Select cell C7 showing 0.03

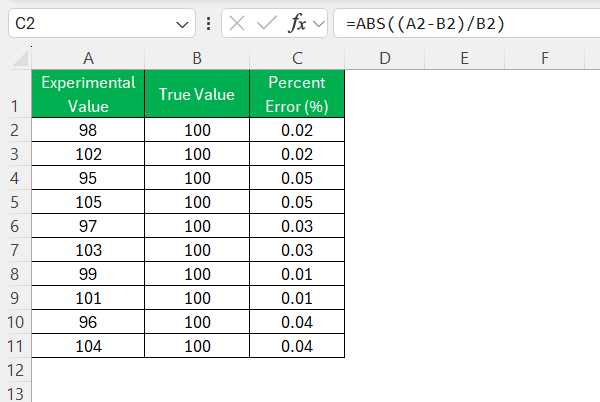(297, 250)
